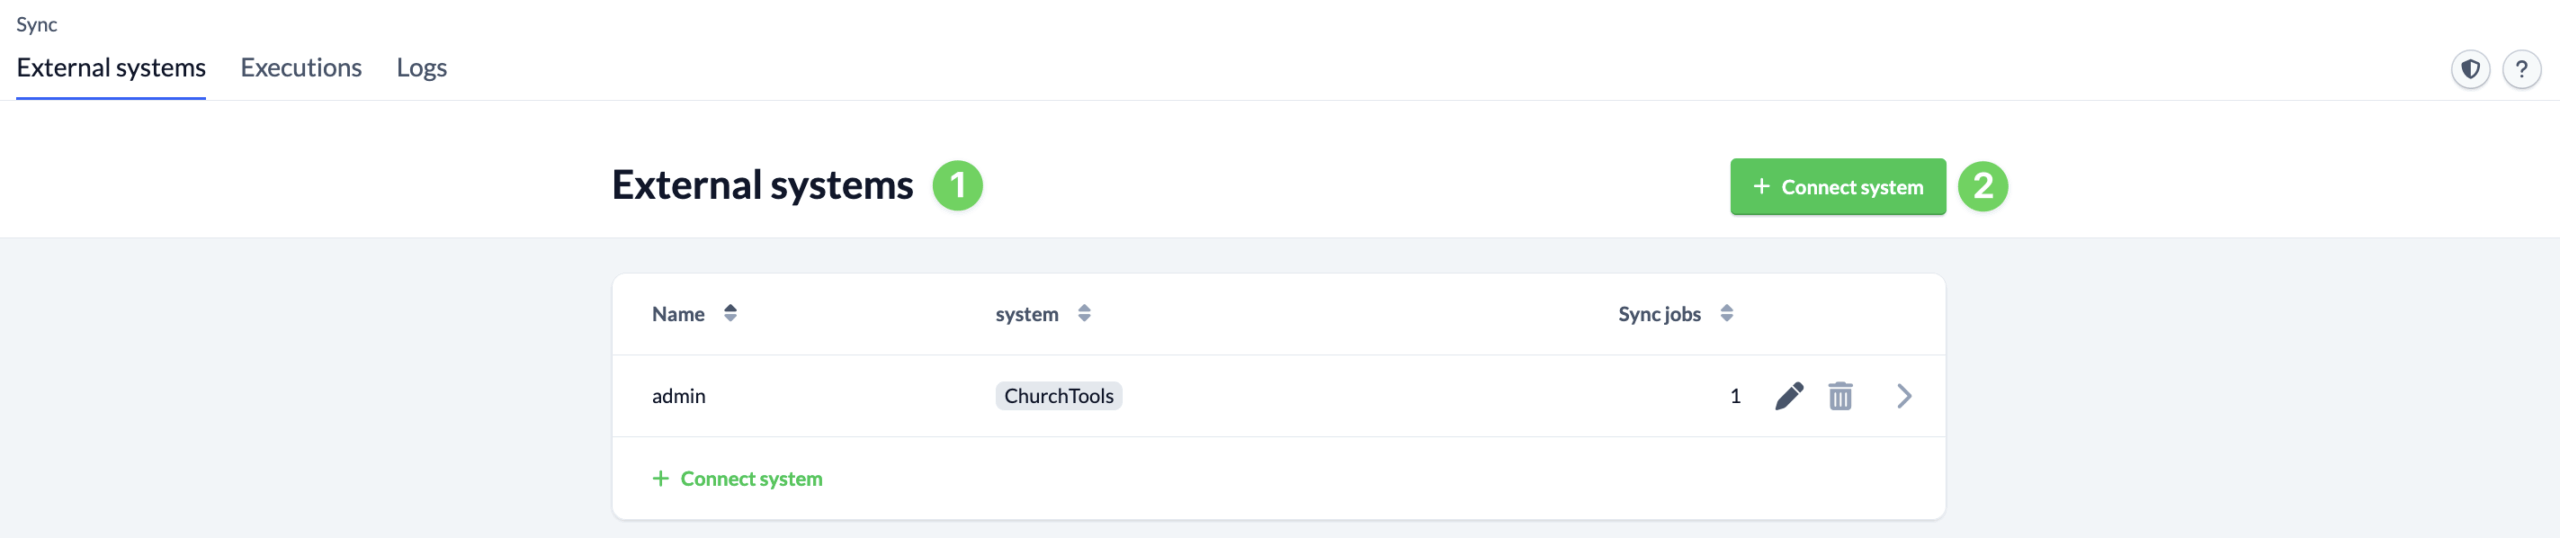Click the green number 1 badge
Image resolution: width=2560 pixels, height=538 pixels.
tap(957, 186)
